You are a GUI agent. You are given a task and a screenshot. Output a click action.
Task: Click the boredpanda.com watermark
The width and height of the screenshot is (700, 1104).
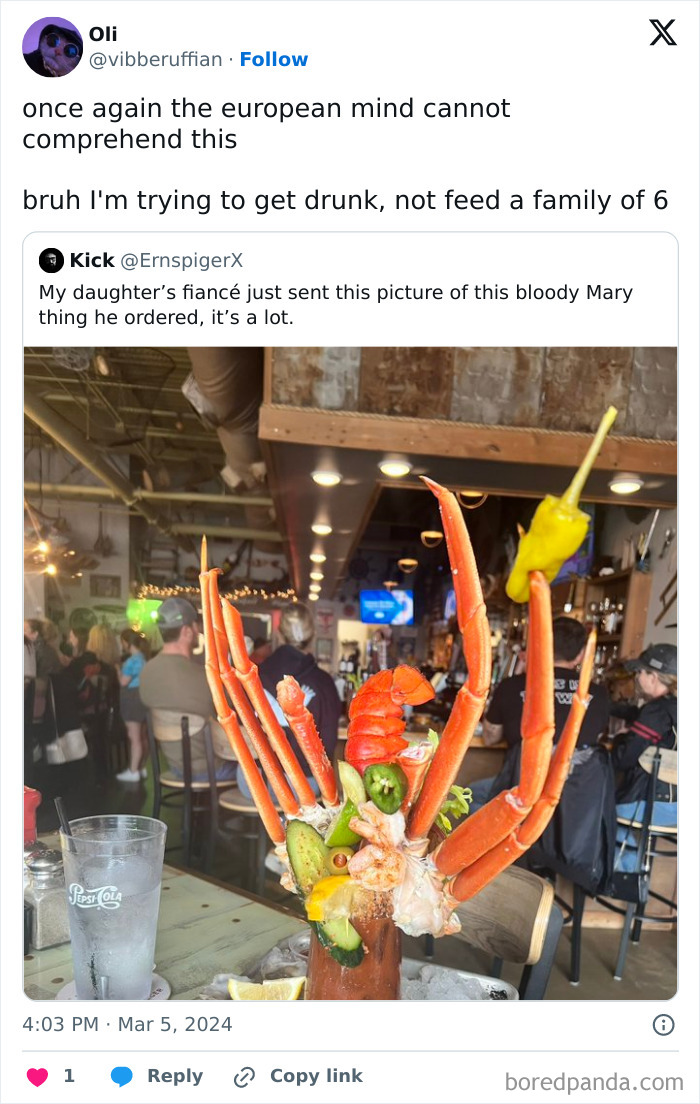(x=594, y=1081)
